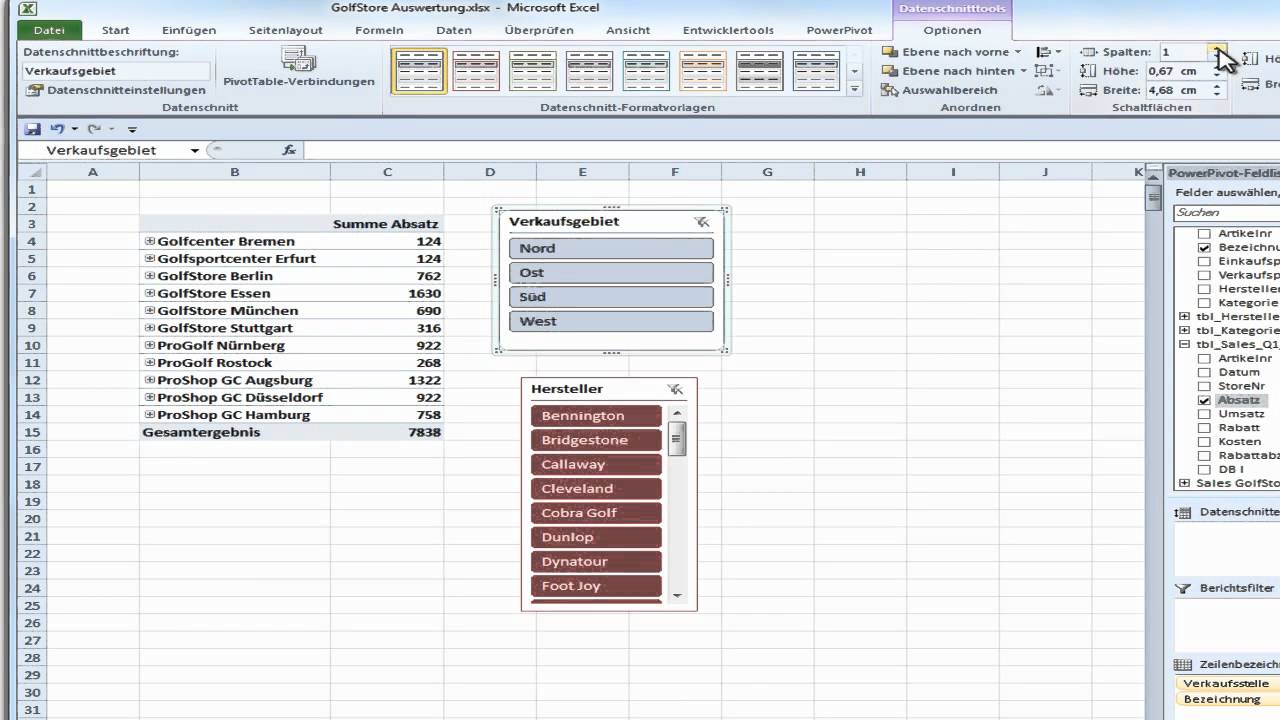Expand the GolfStore Essen pivot row
Viewport: 1280px width, 720px height.
tap(150, 293)
